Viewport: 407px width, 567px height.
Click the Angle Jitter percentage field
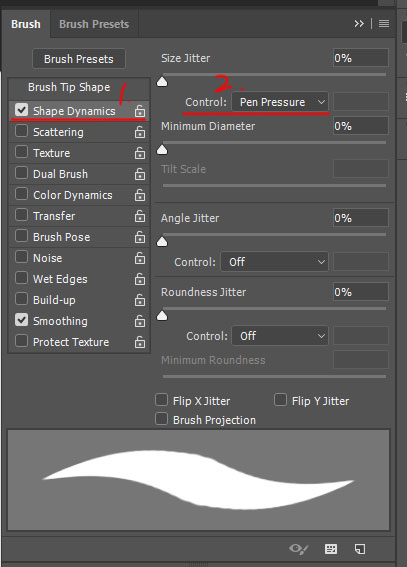point(361,218)
